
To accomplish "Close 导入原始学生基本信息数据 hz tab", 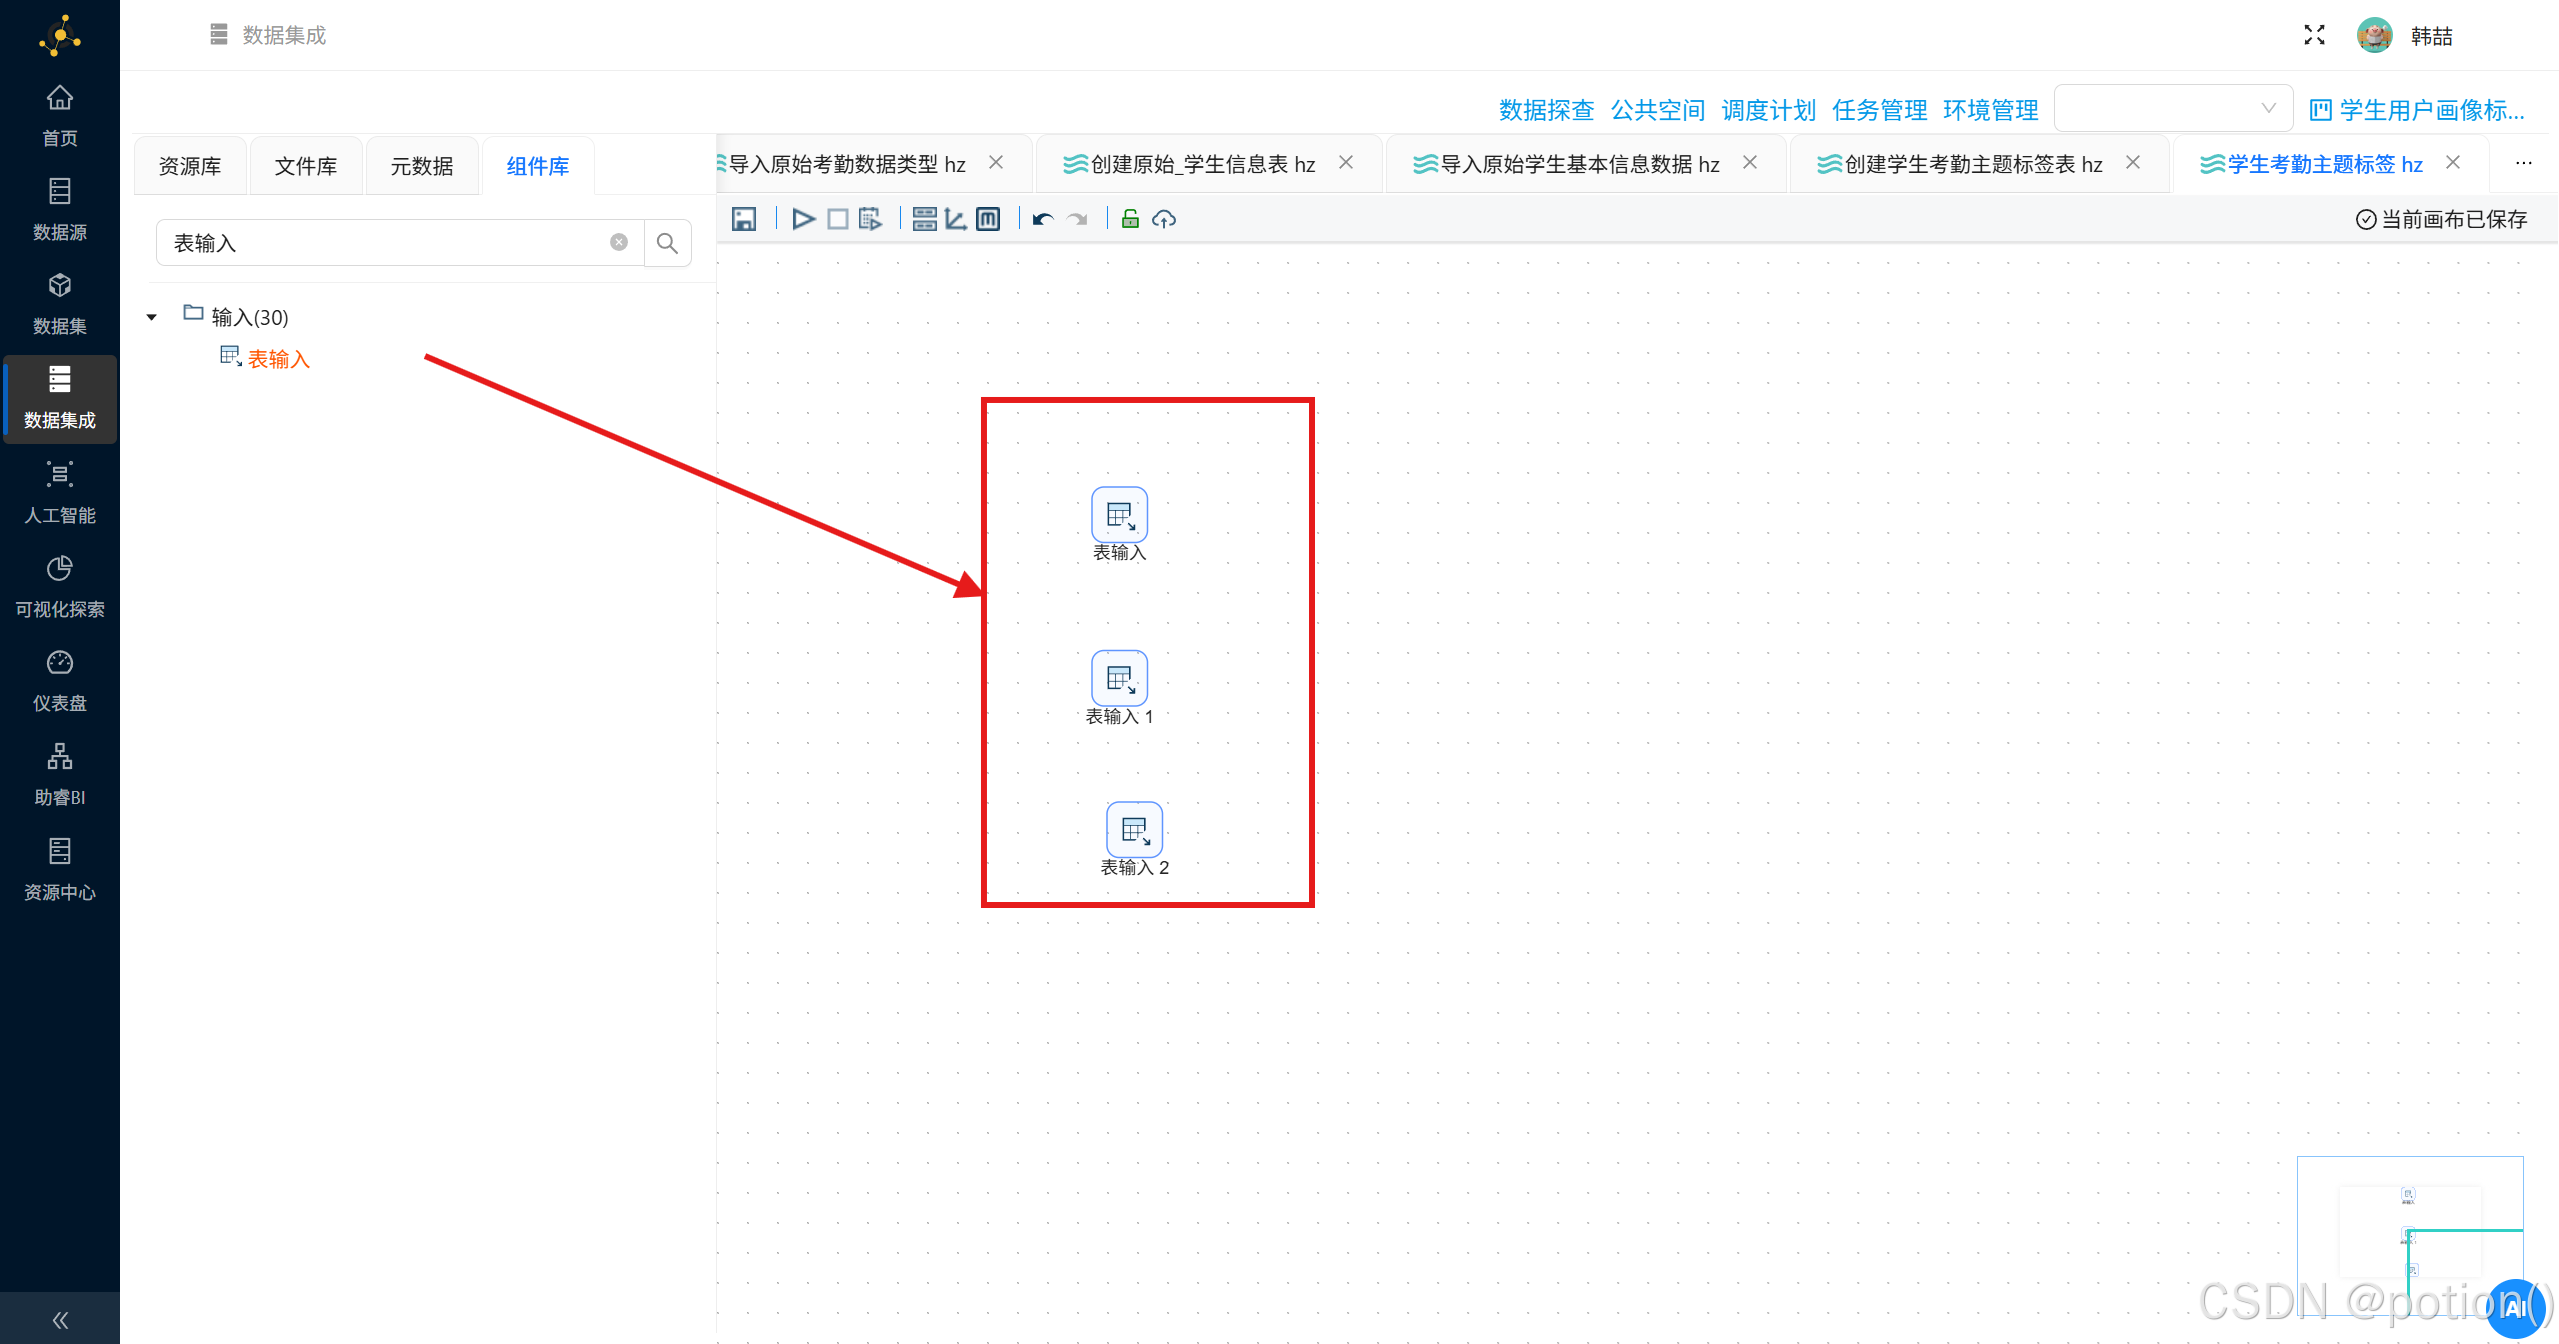I will (1750, 162).
